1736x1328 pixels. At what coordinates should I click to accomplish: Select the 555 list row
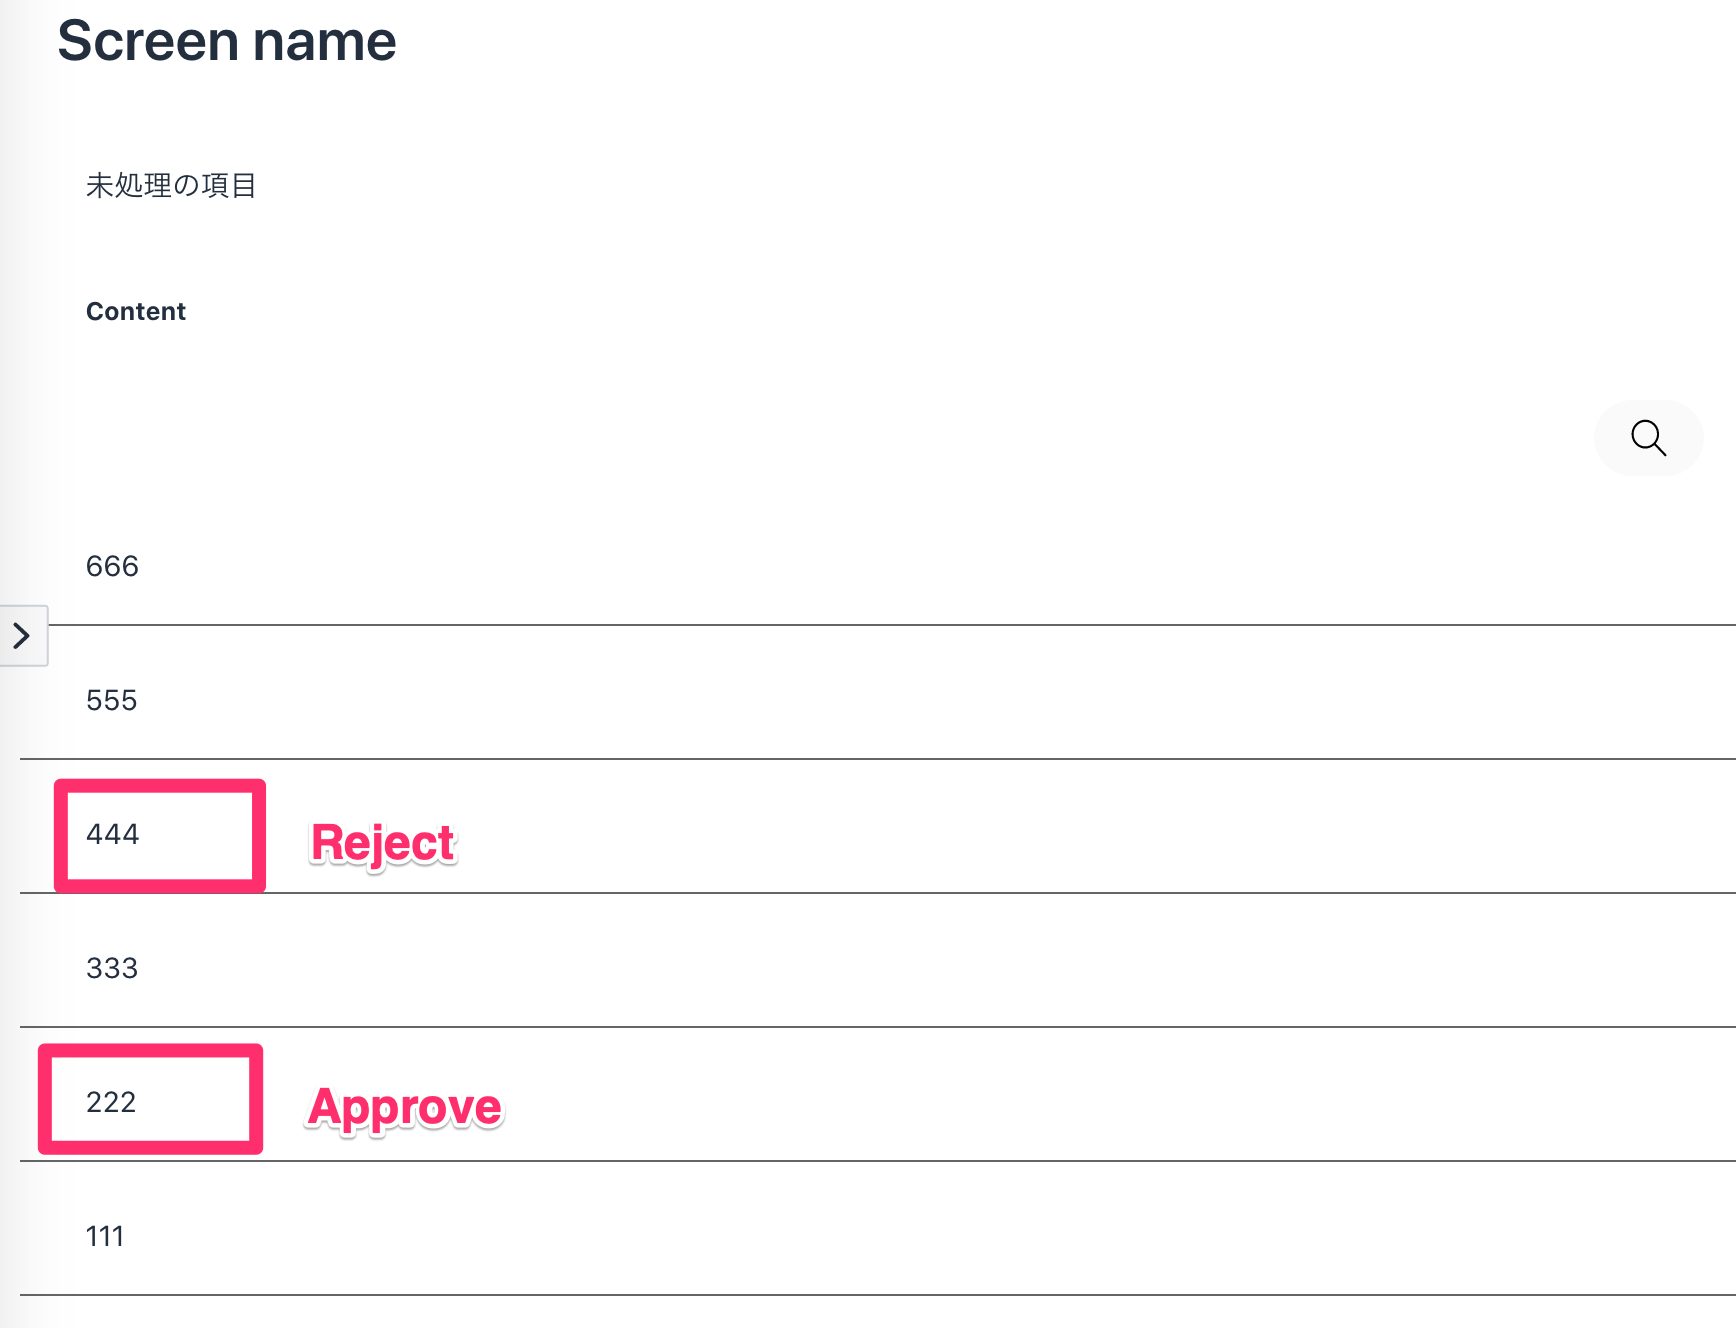coord(111,700)
